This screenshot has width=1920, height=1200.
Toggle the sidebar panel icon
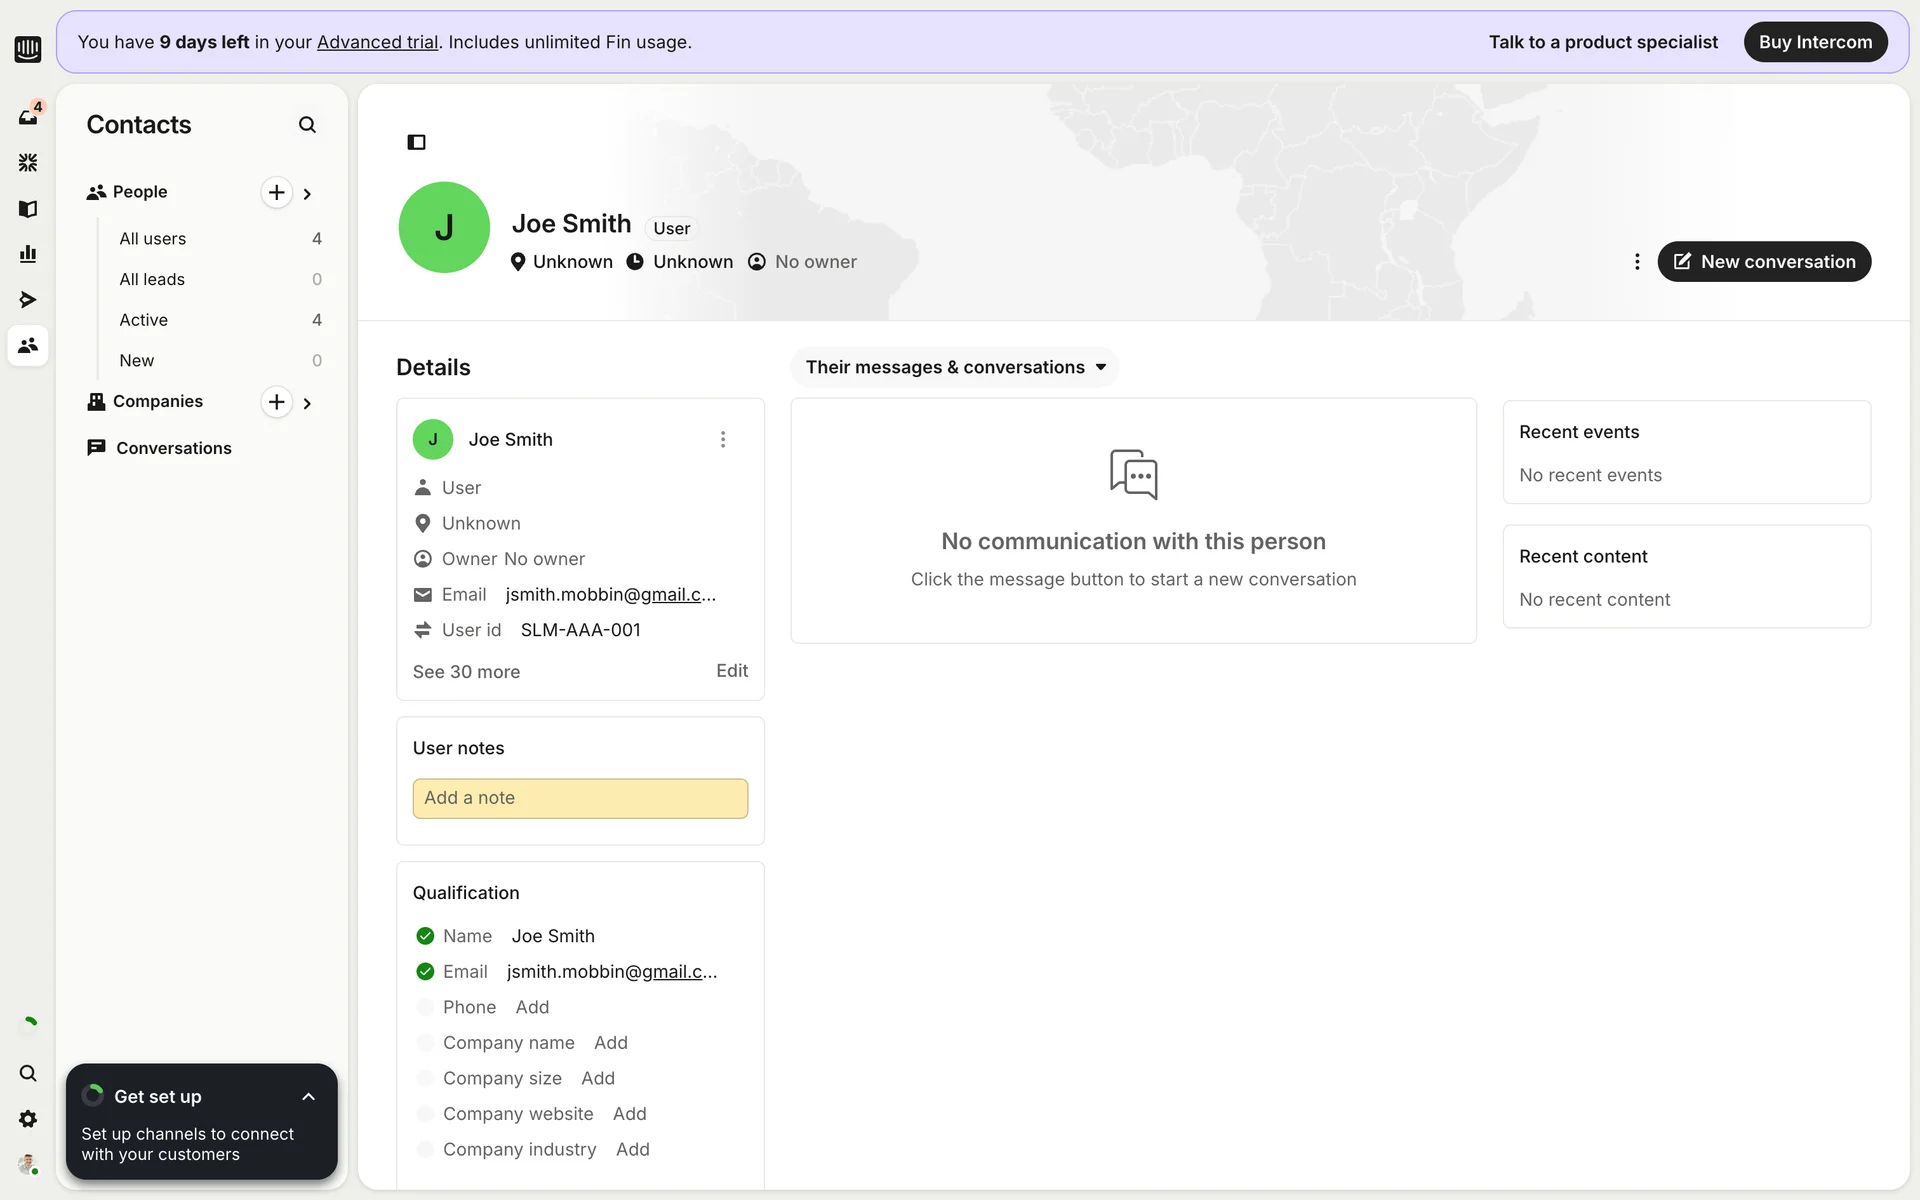point(416,142)
